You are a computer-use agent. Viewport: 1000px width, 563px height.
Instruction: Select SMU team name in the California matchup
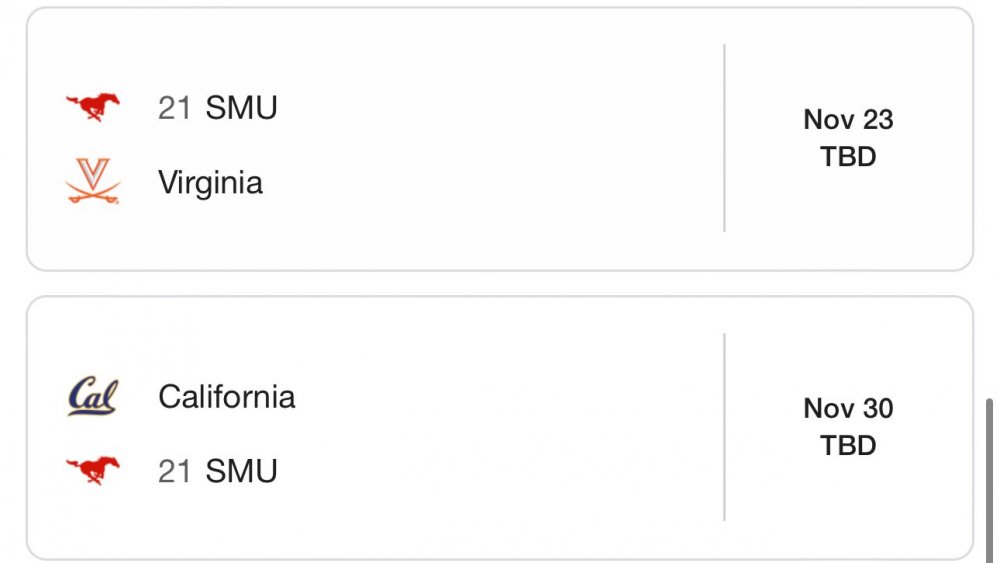point(241,470)
